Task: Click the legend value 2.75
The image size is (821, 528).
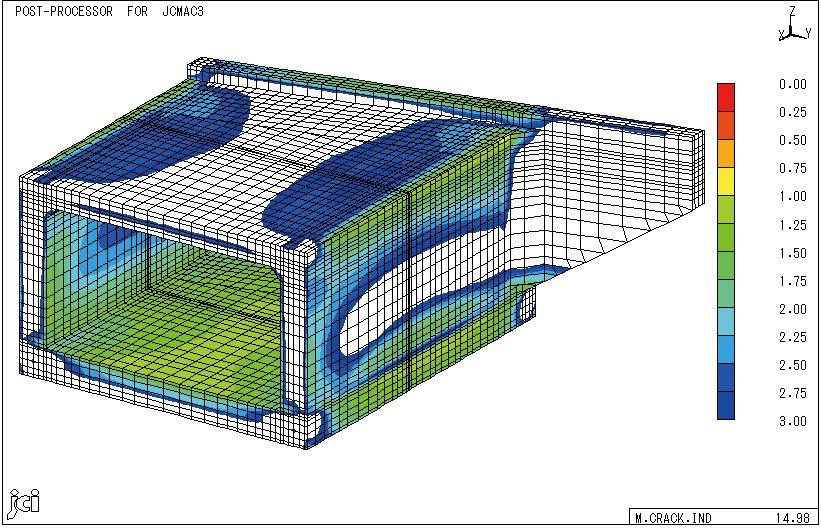Action: tap(792, 393)
